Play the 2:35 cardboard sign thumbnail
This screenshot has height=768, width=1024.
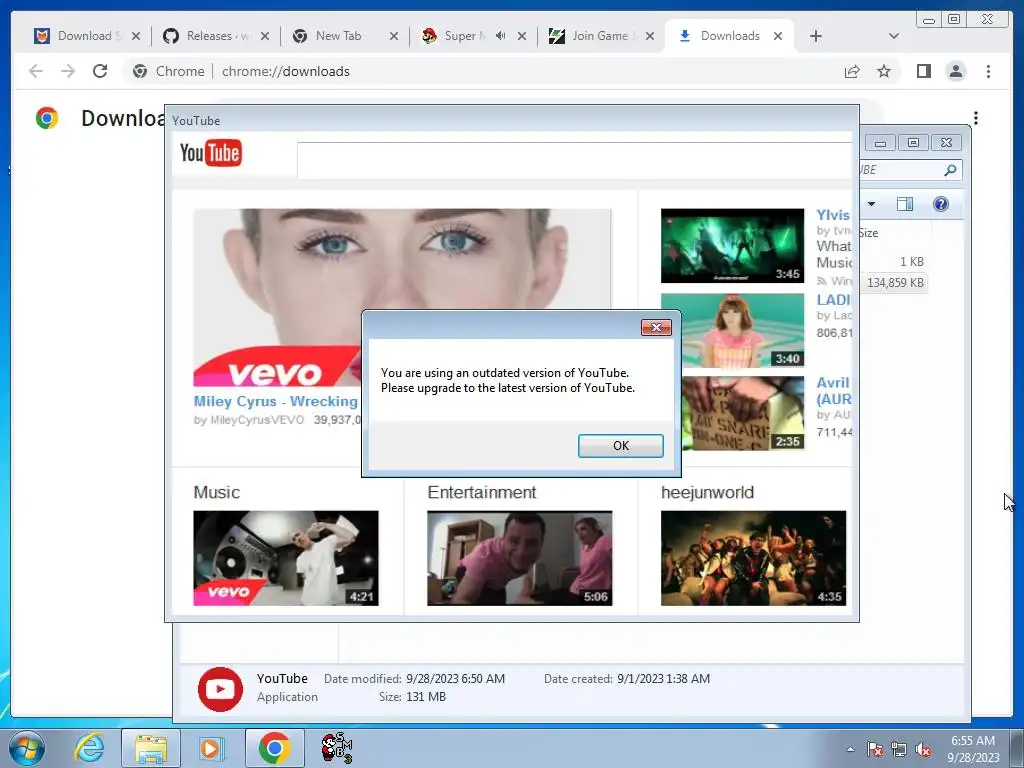743,413
